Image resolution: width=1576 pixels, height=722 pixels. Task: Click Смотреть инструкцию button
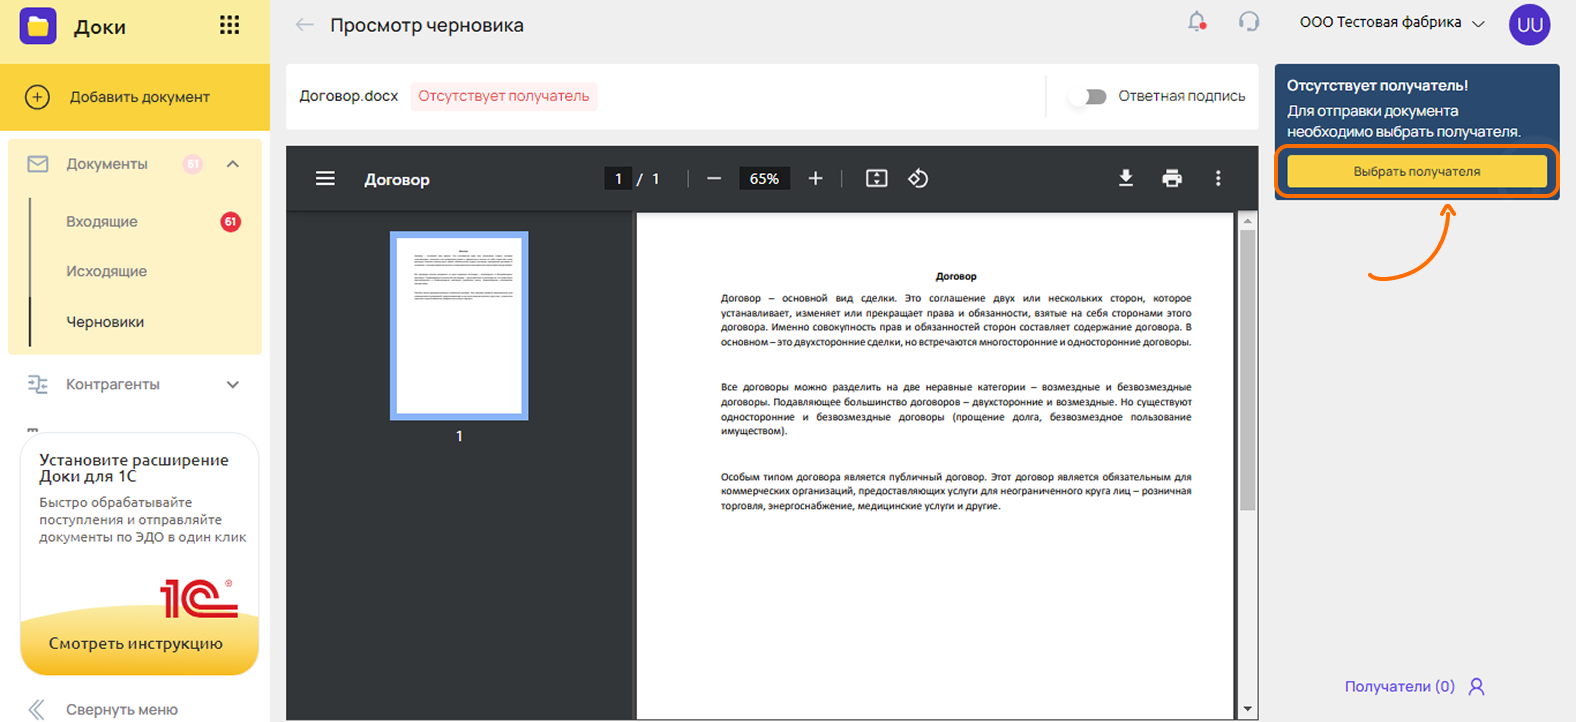pyautogui.click(x=136, y=643)
